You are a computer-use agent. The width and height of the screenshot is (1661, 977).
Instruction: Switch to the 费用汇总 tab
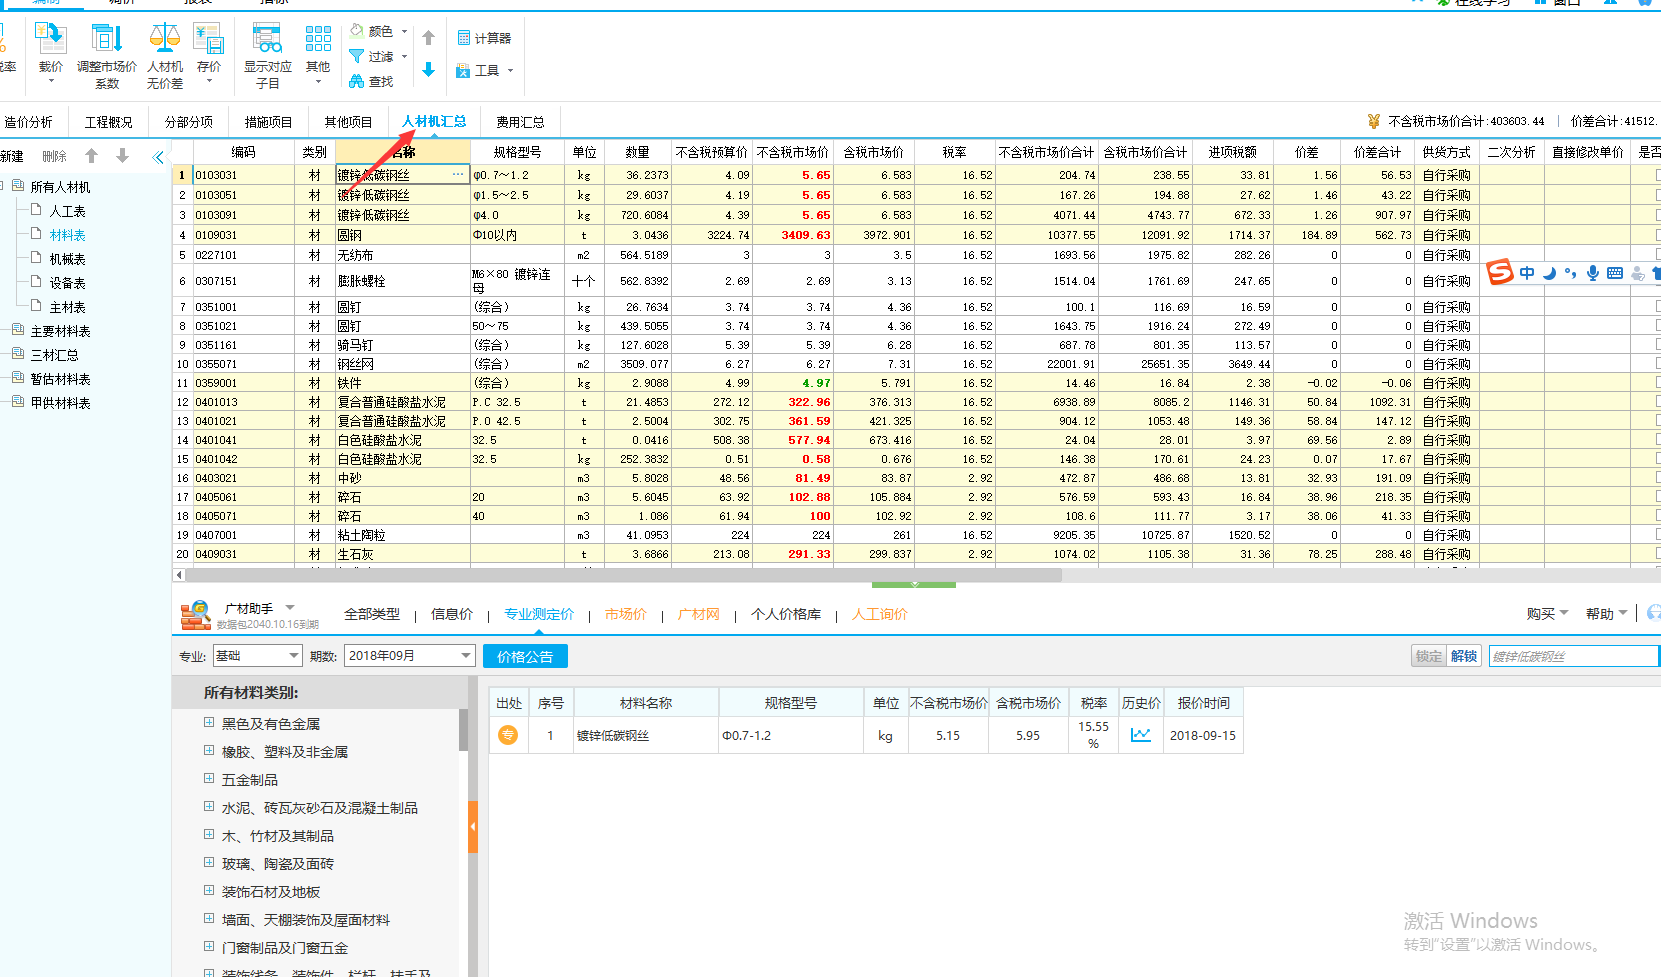point(520,122)
